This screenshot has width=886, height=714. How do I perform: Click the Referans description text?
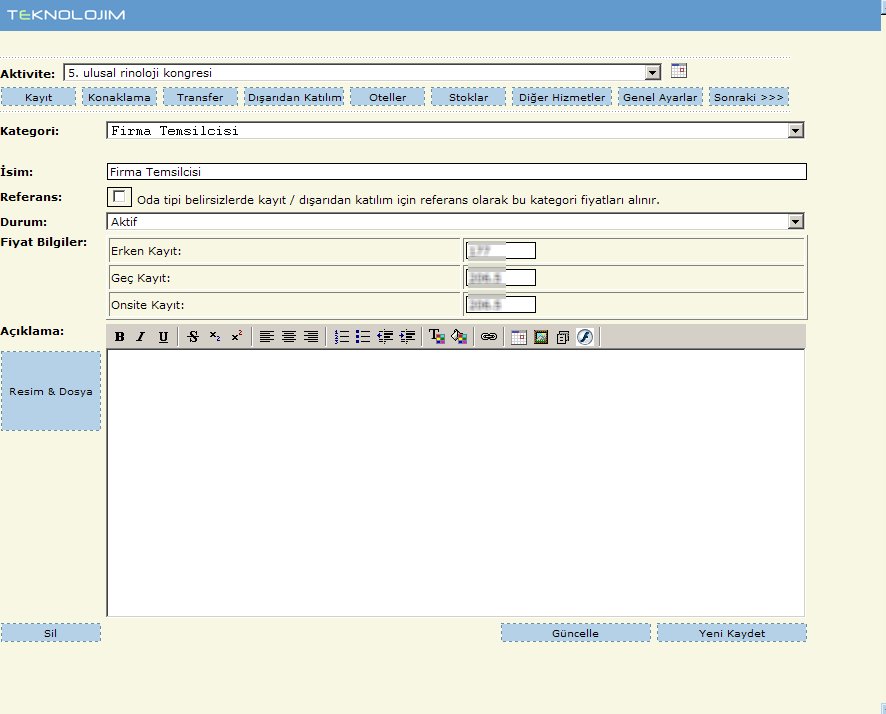coord(398,200)
